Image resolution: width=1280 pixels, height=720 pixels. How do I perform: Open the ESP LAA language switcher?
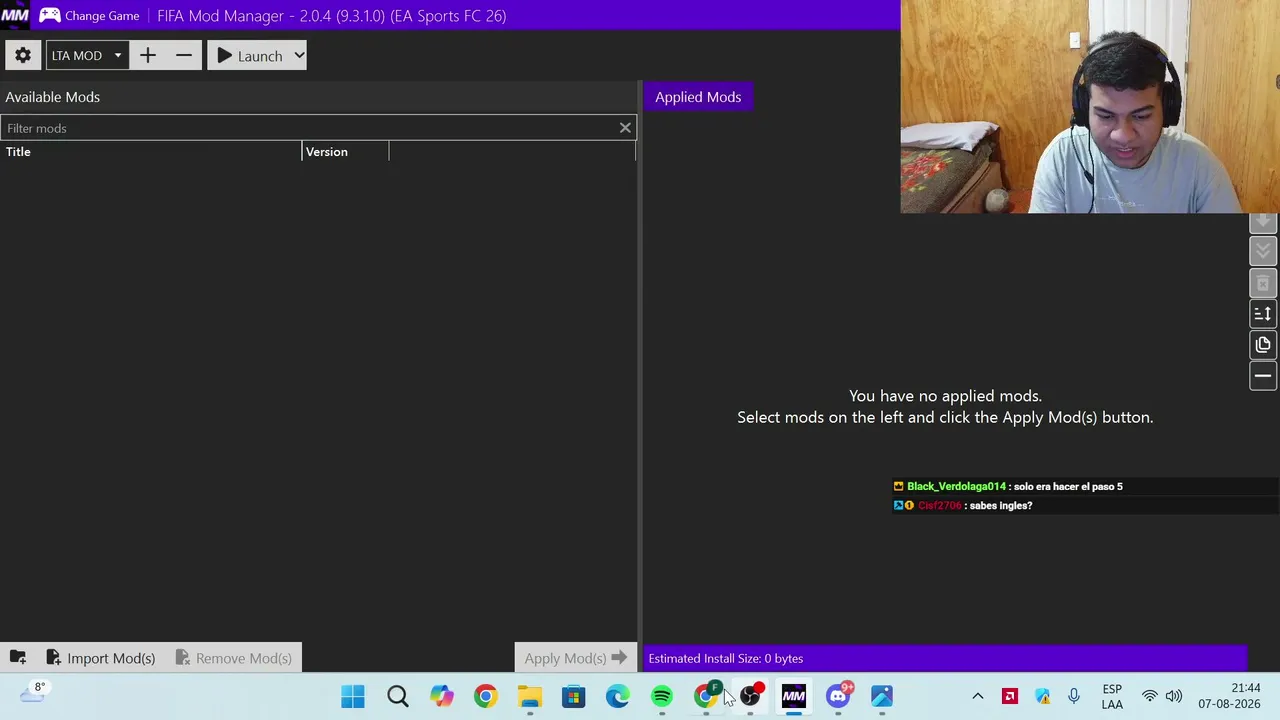pyautogui.click(x=1112, y=696)
